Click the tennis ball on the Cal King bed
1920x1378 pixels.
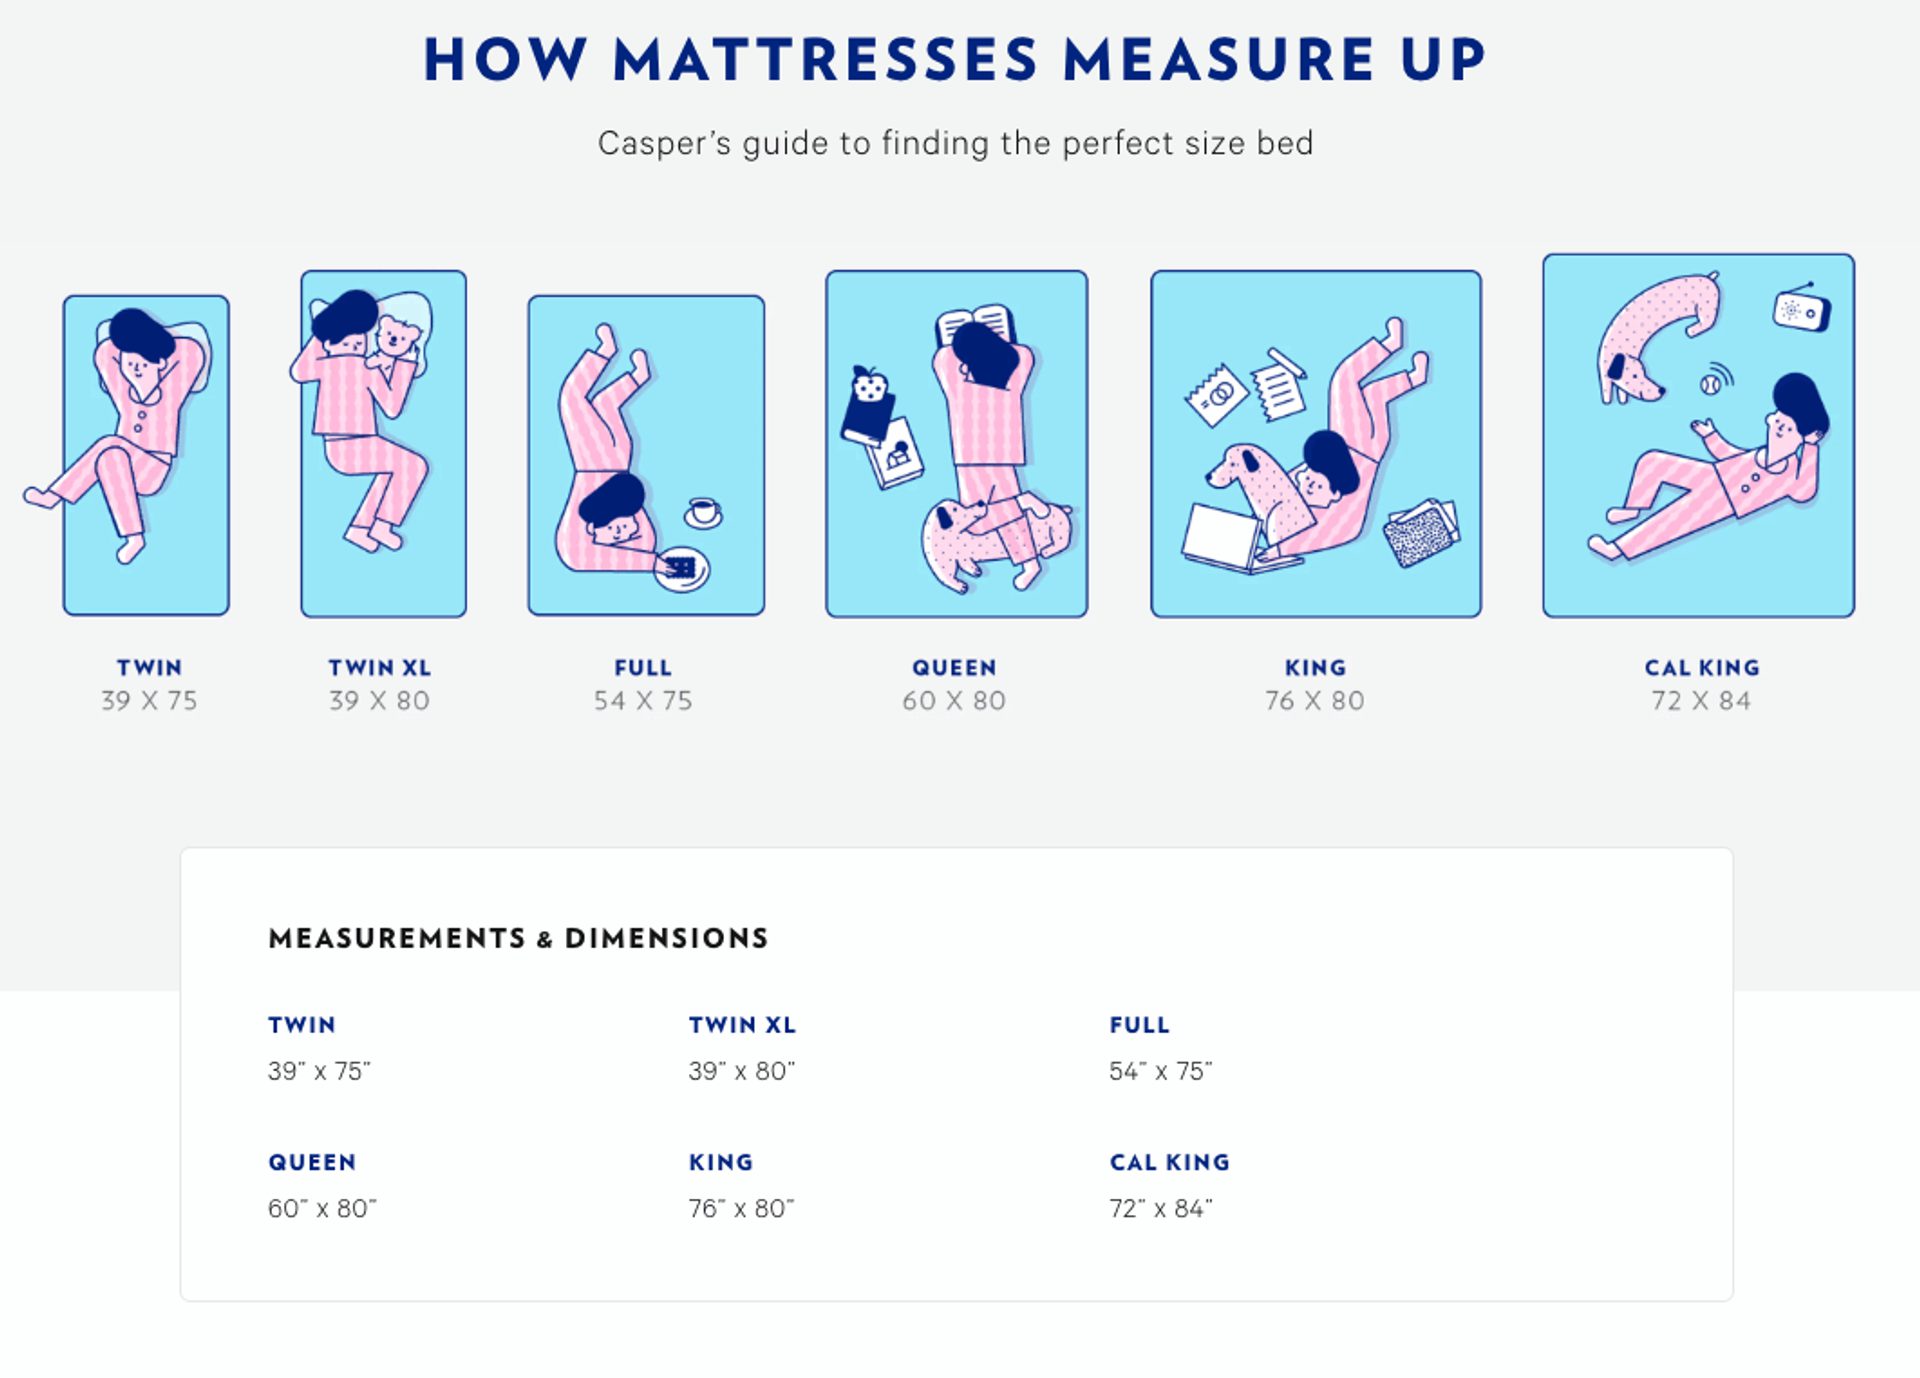pos(1711,383)
